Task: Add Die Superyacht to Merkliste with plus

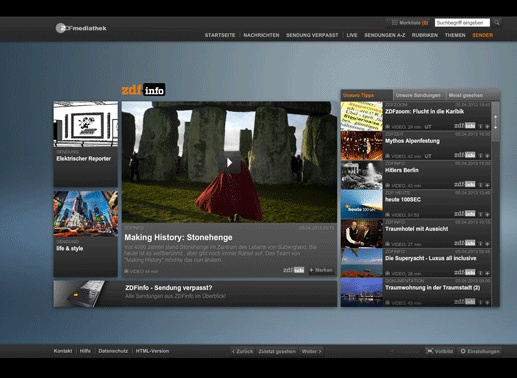Action: click(x=487, y=273)
